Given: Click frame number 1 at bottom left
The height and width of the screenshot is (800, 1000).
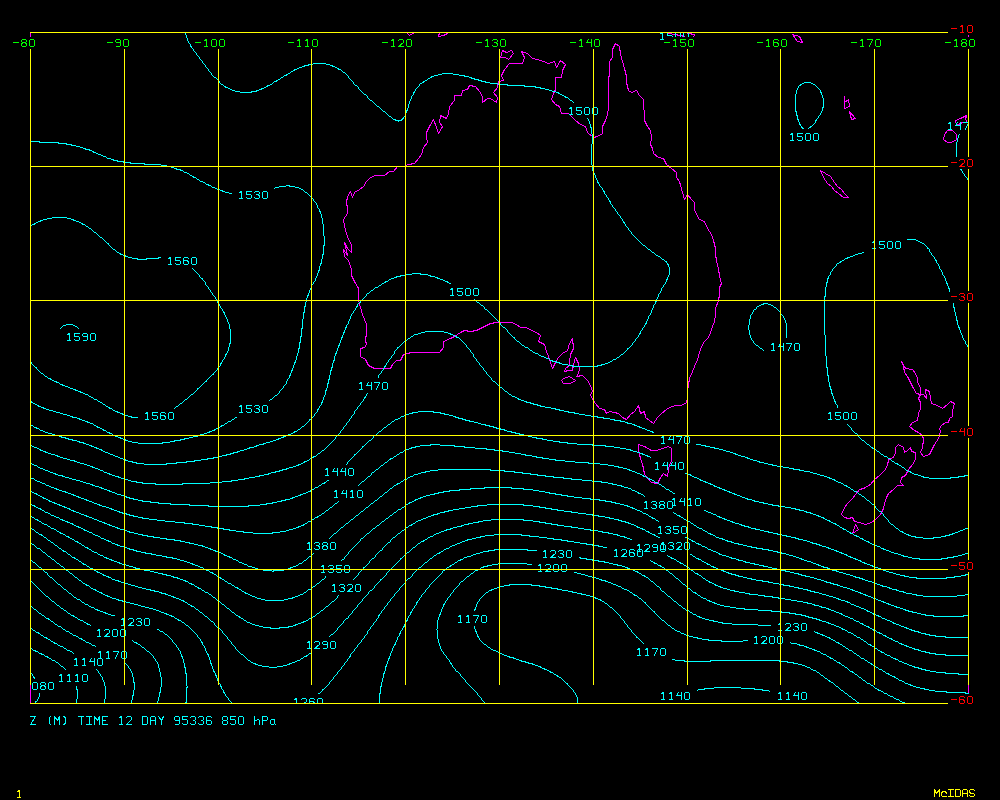Looking at the screenshot, I should 18,793.
